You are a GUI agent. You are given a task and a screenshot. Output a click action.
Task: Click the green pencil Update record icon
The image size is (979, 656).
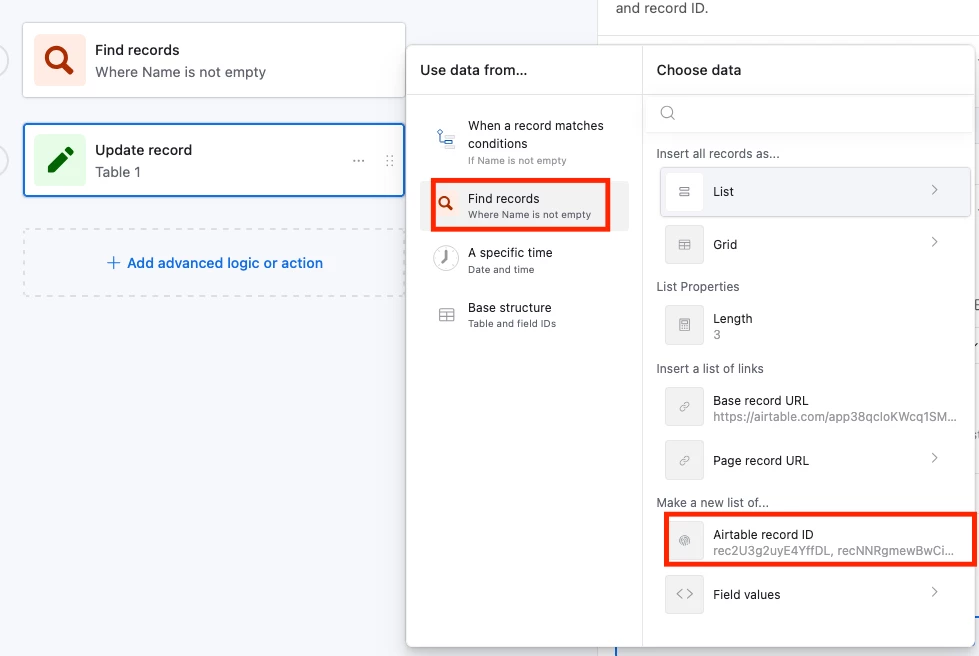pyautogui.click(x=60, y=160)
